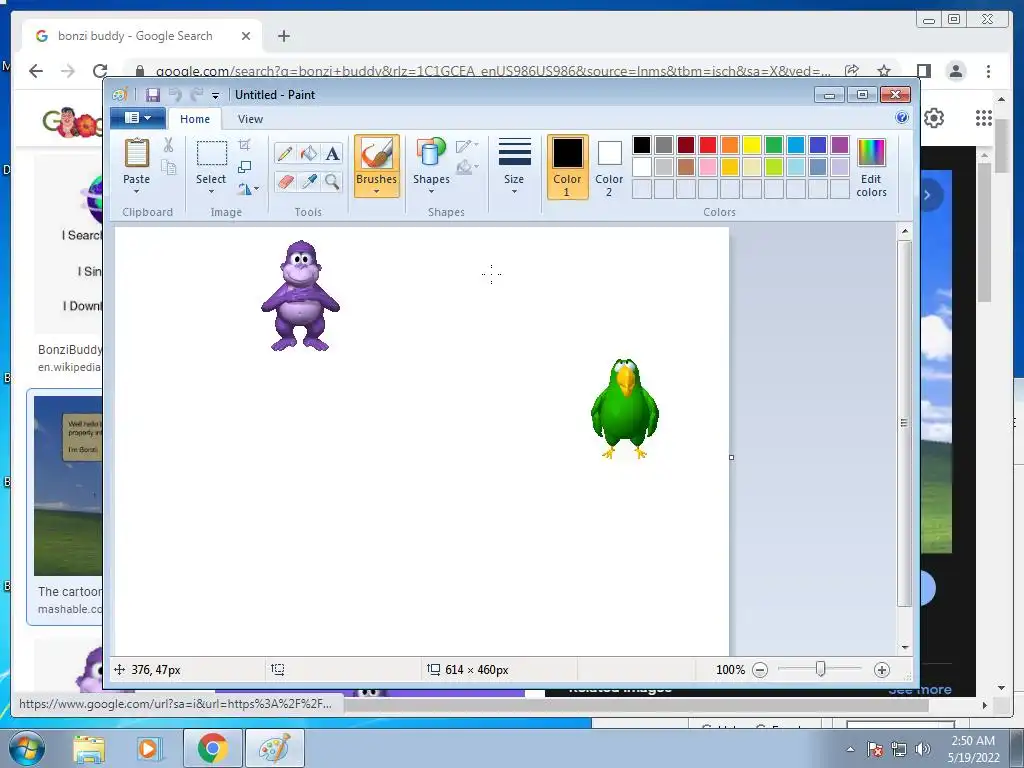Click the volume speaker tray icon
The image size is (1024, 768).
pyautogui.click(x=923, y=749)
